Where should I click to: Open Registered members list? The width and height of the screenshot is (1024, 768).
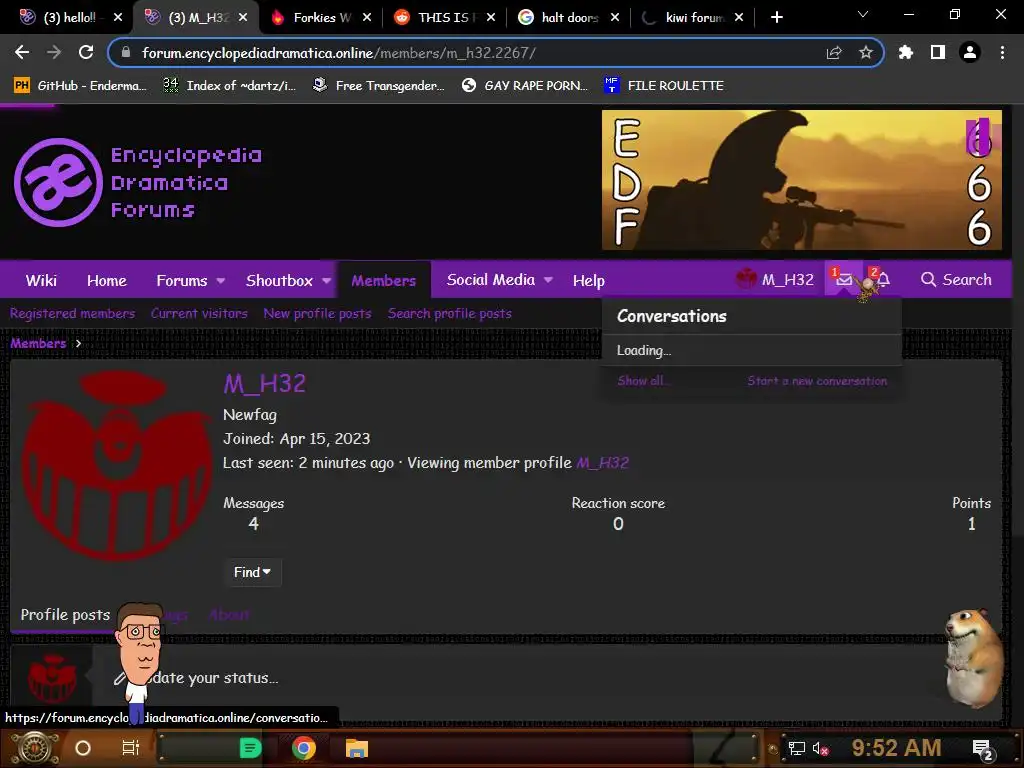pos(72,313)
